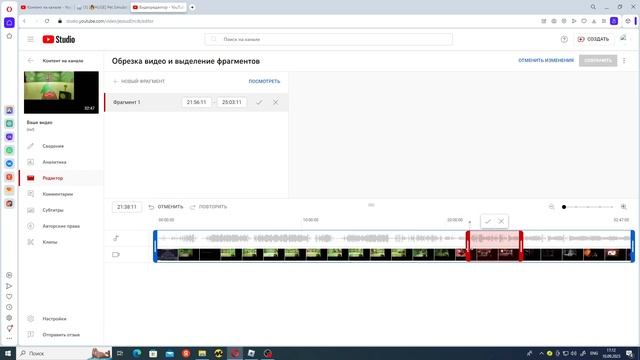Click the timeline zoom slider knob
Image resolution: width=640 pixels, height=360 pixels.
pos(564,207)
